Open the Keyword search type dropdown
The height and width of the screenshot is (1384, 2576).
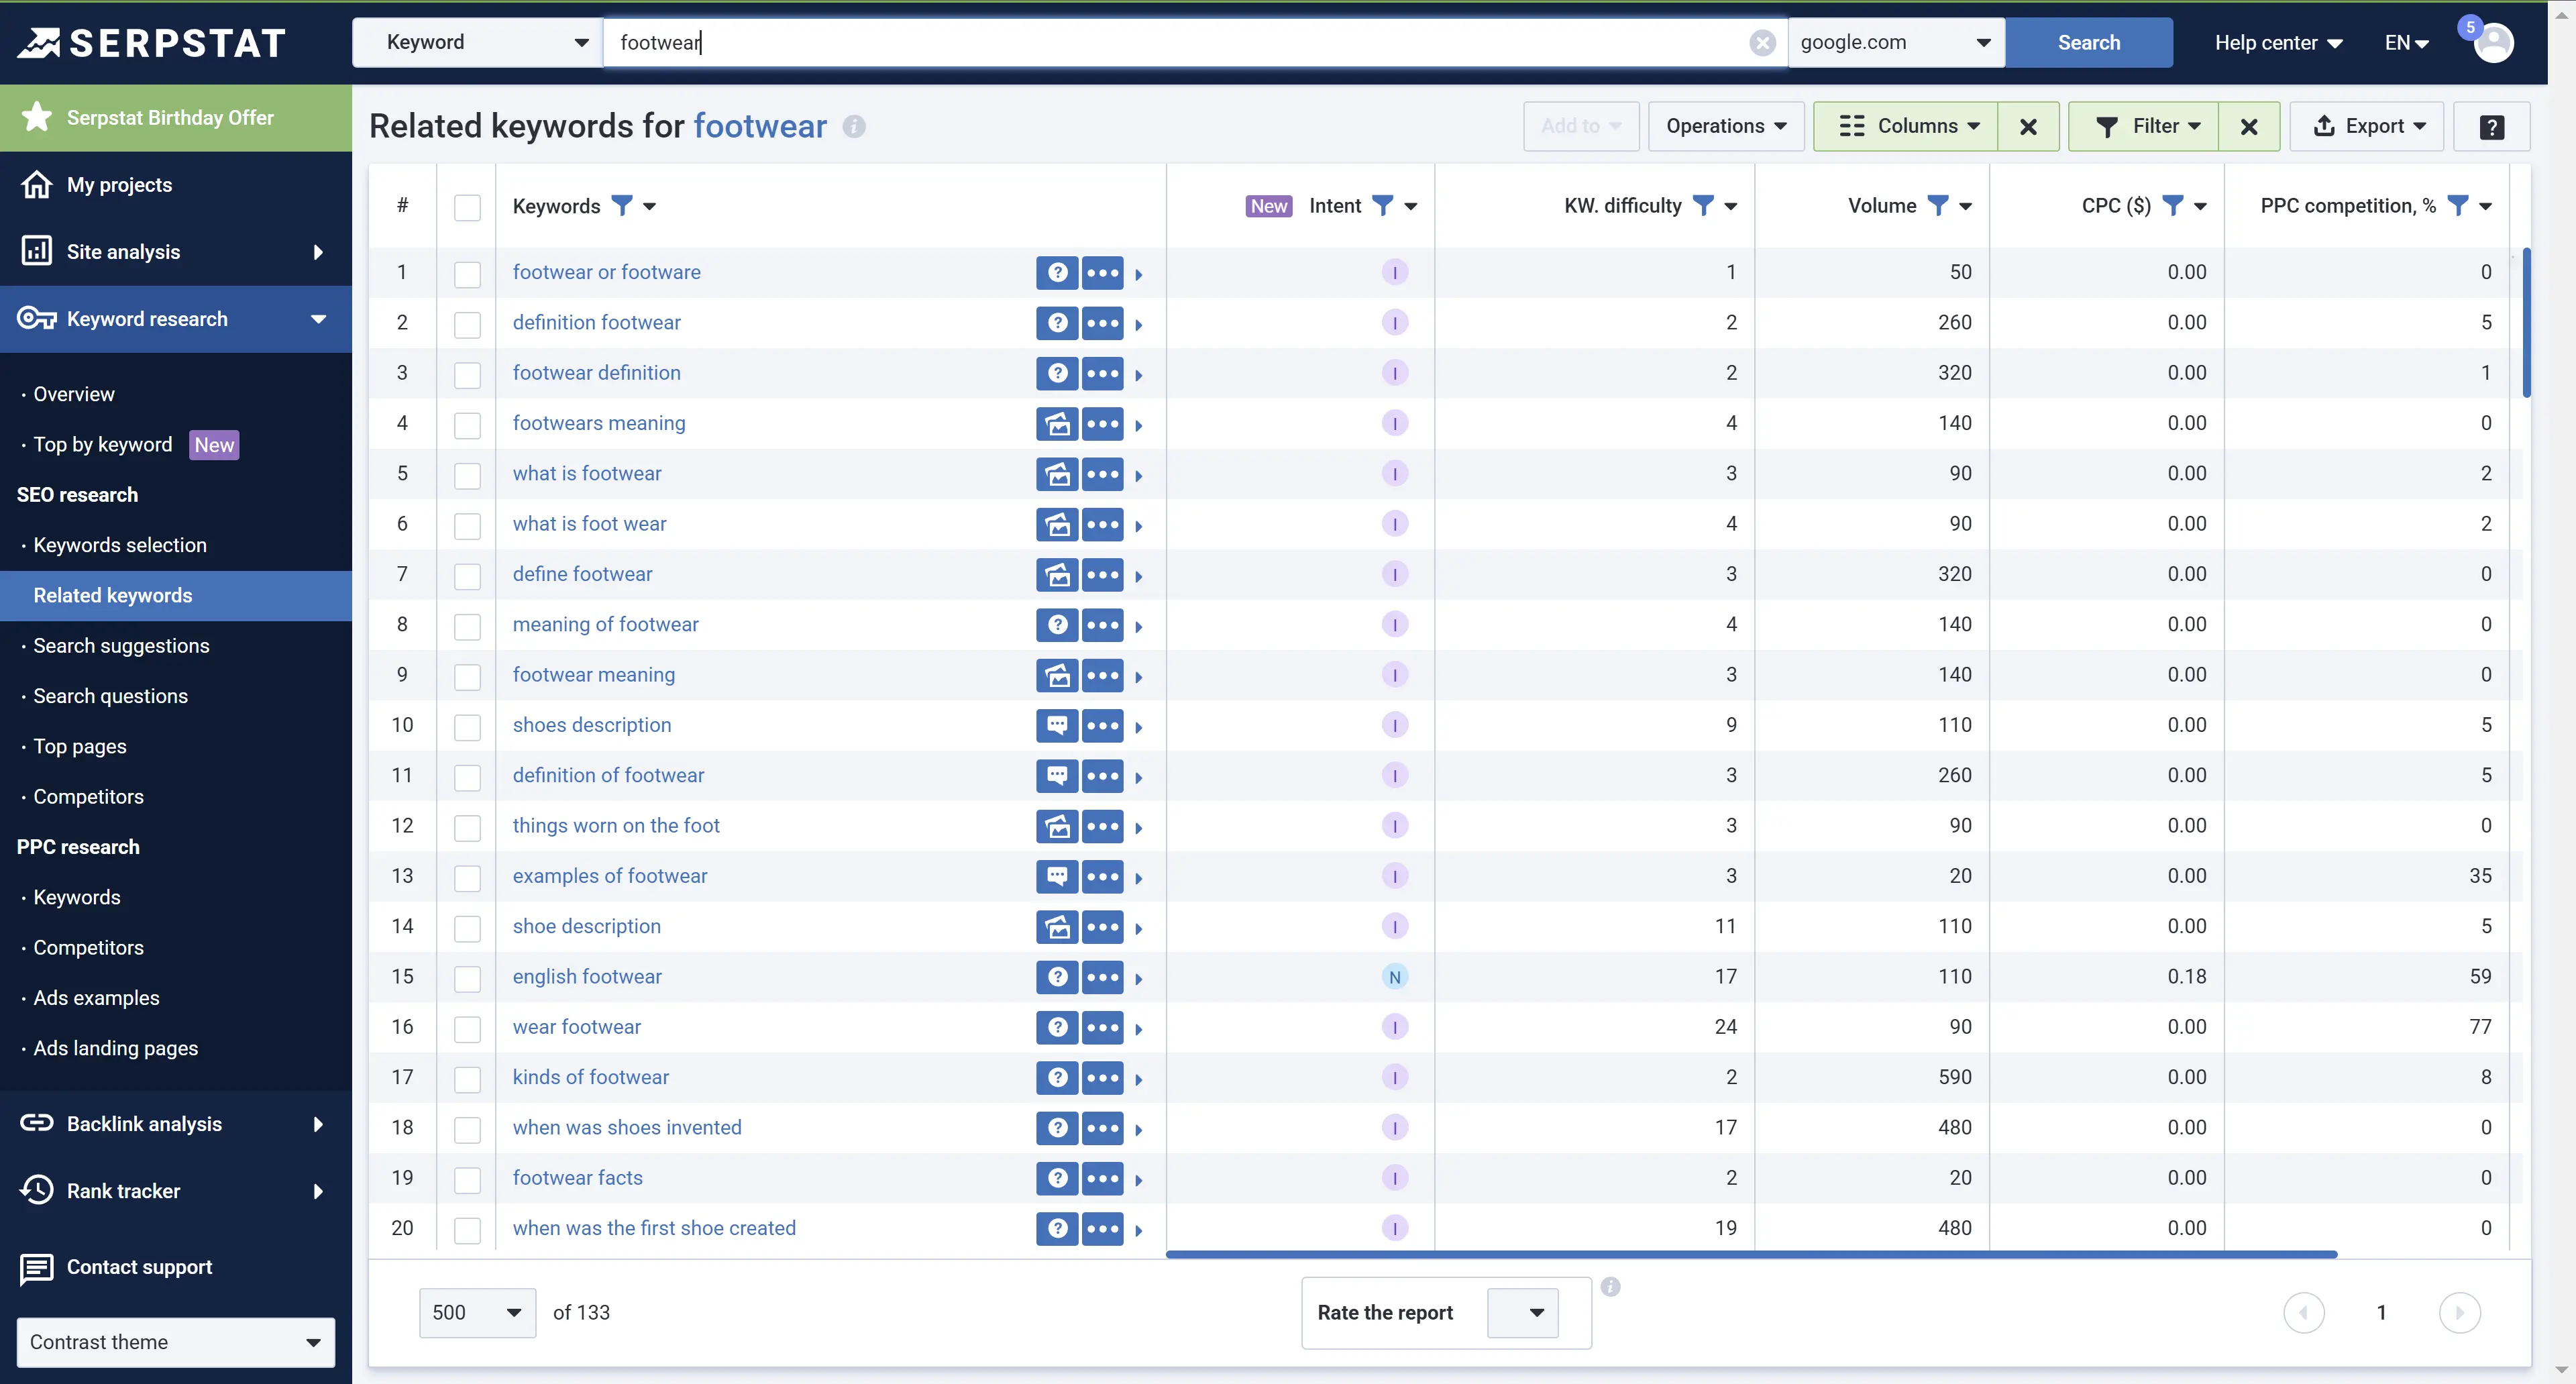478,42
